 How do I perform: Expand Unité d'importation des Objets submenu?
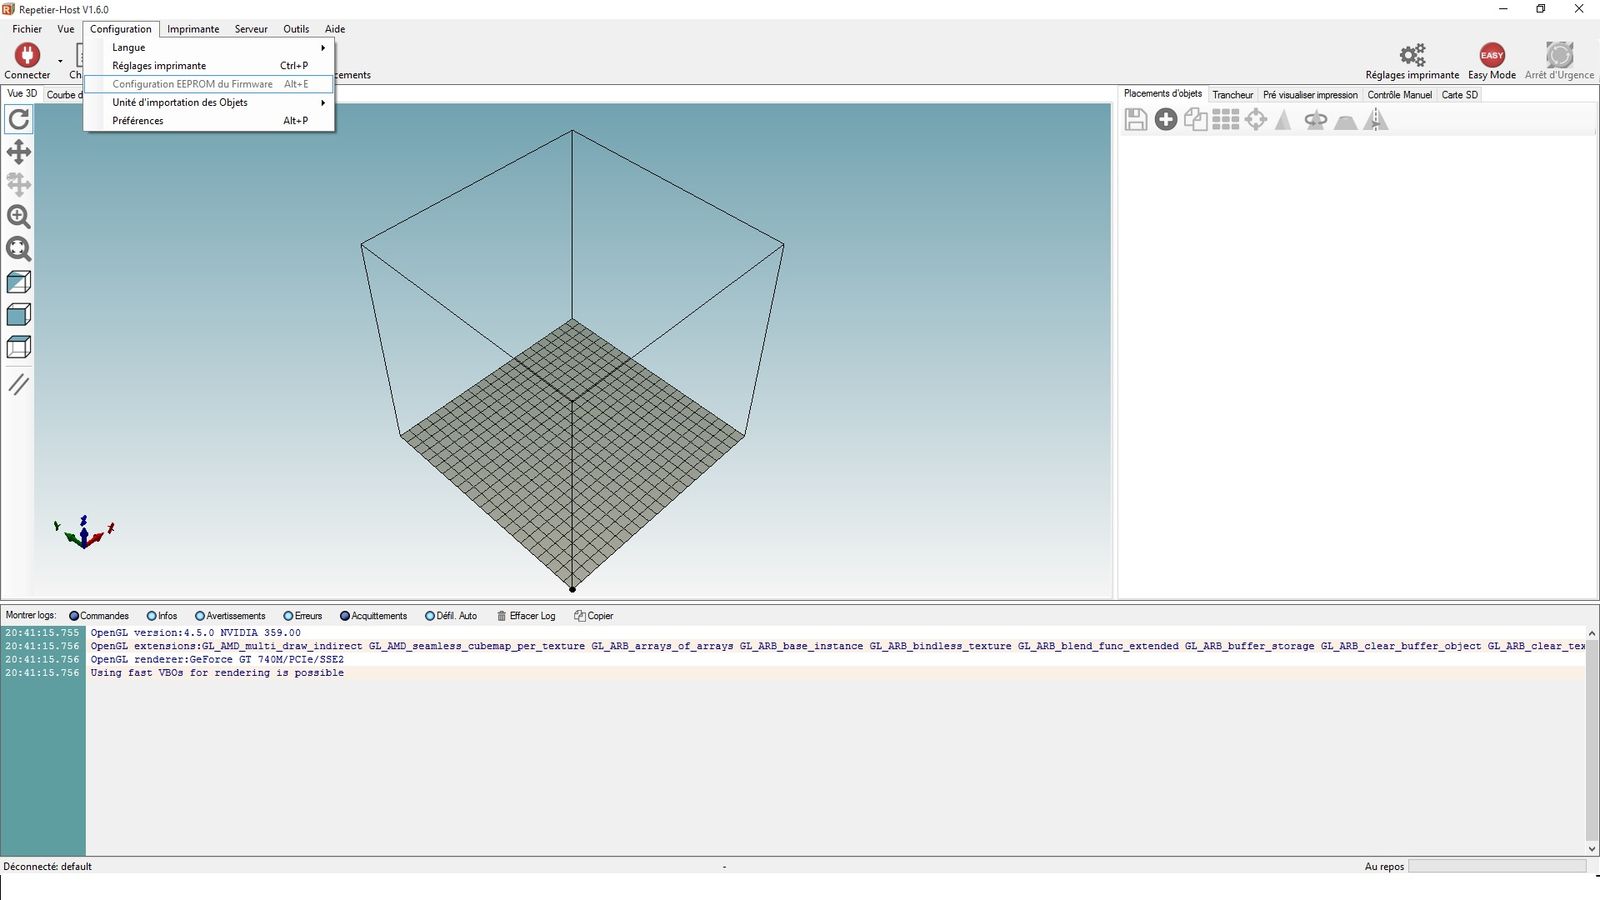click(209, 102)
